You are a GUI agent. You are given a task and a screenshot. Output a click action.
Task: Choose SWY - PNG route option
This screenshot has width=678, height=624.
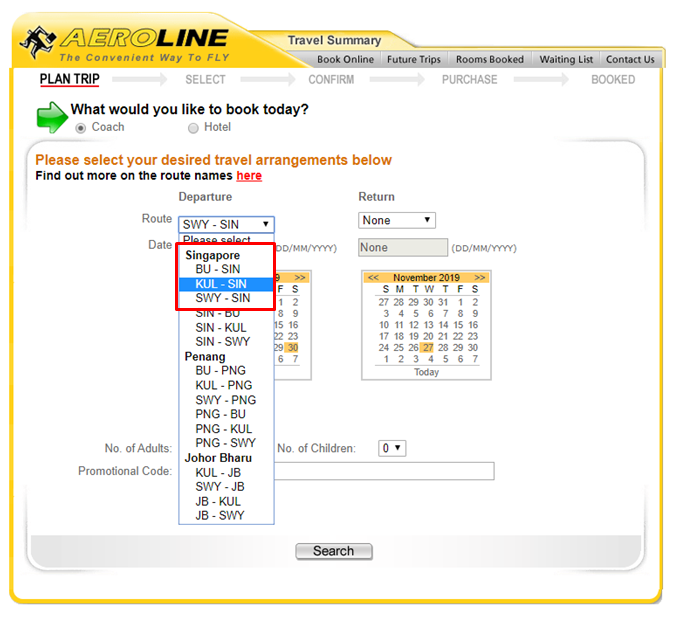point(226,400)
